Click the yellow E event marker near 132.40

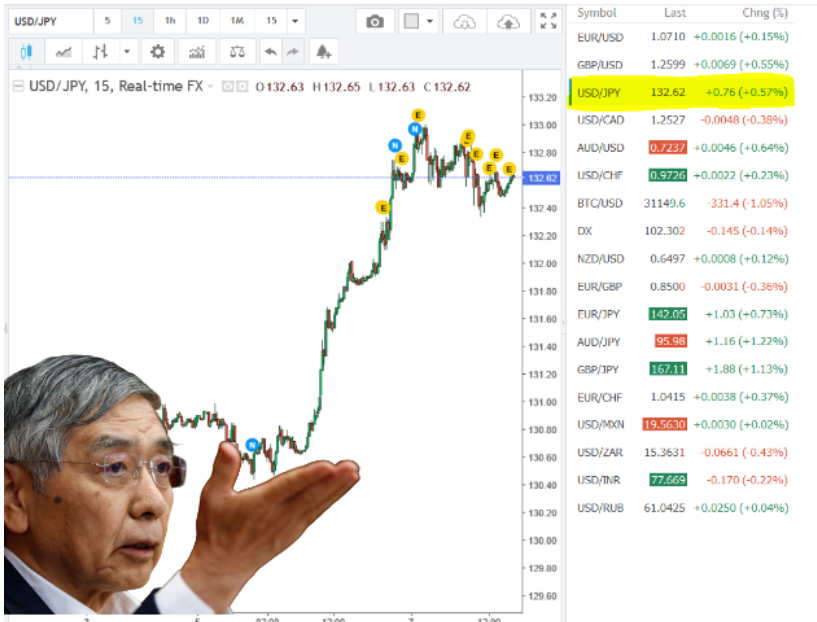383,208
